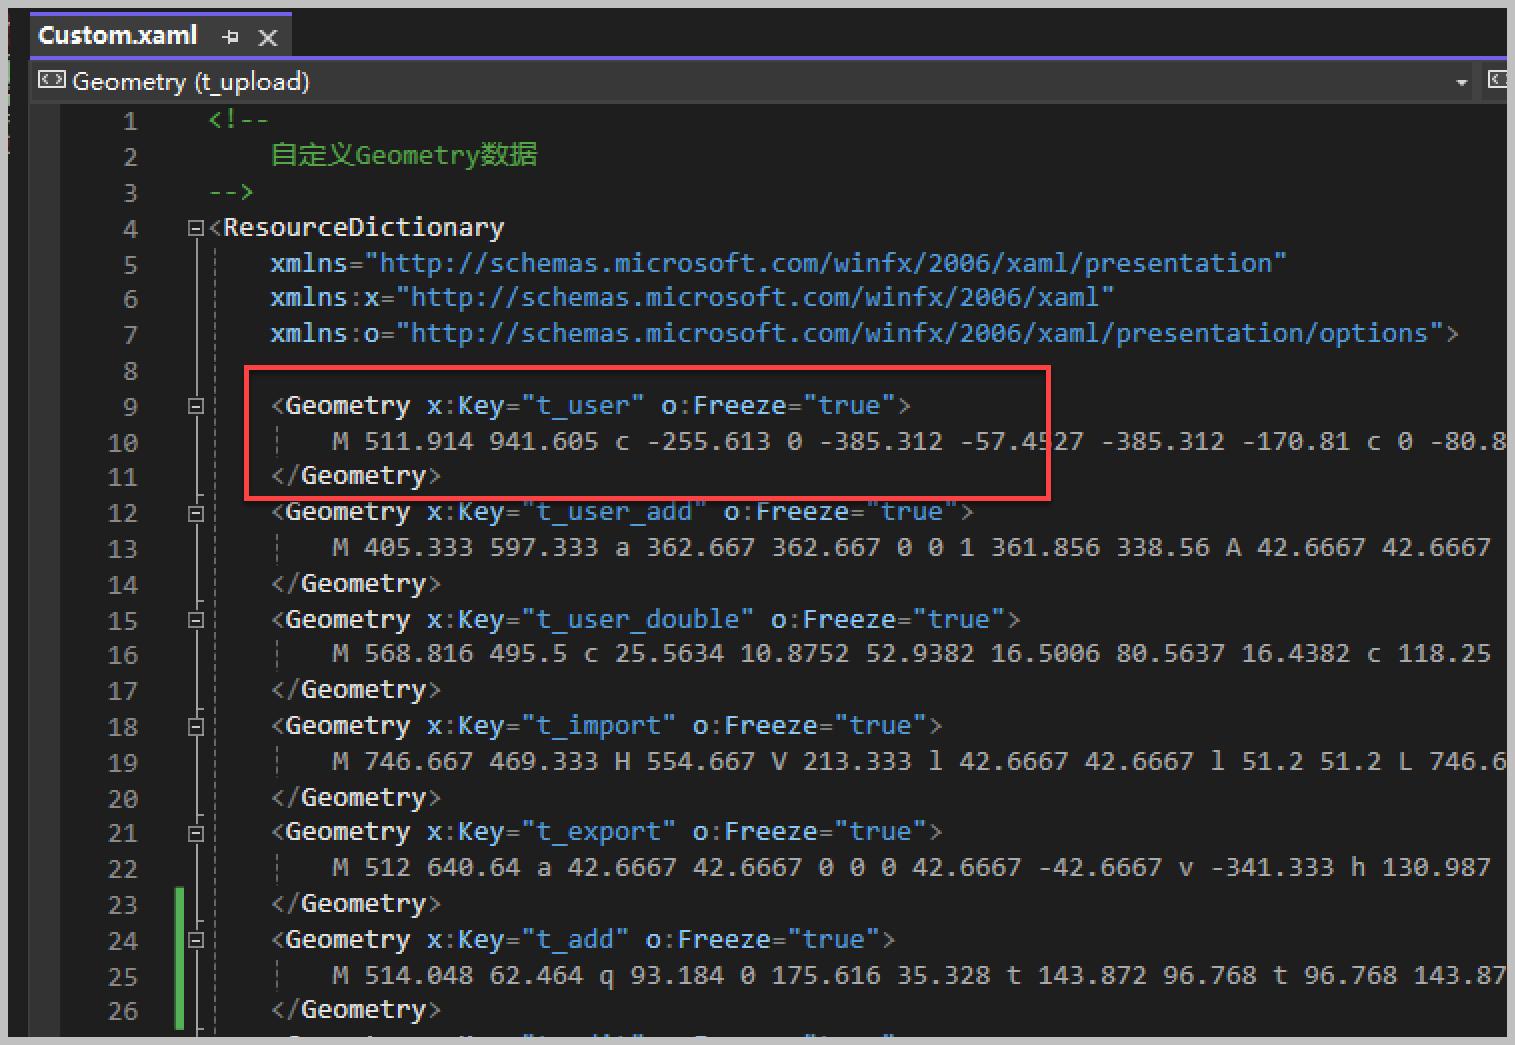Collapse the t_user Geometry block
This screenshot has width=1515, height=1045.
coord(196,406)
